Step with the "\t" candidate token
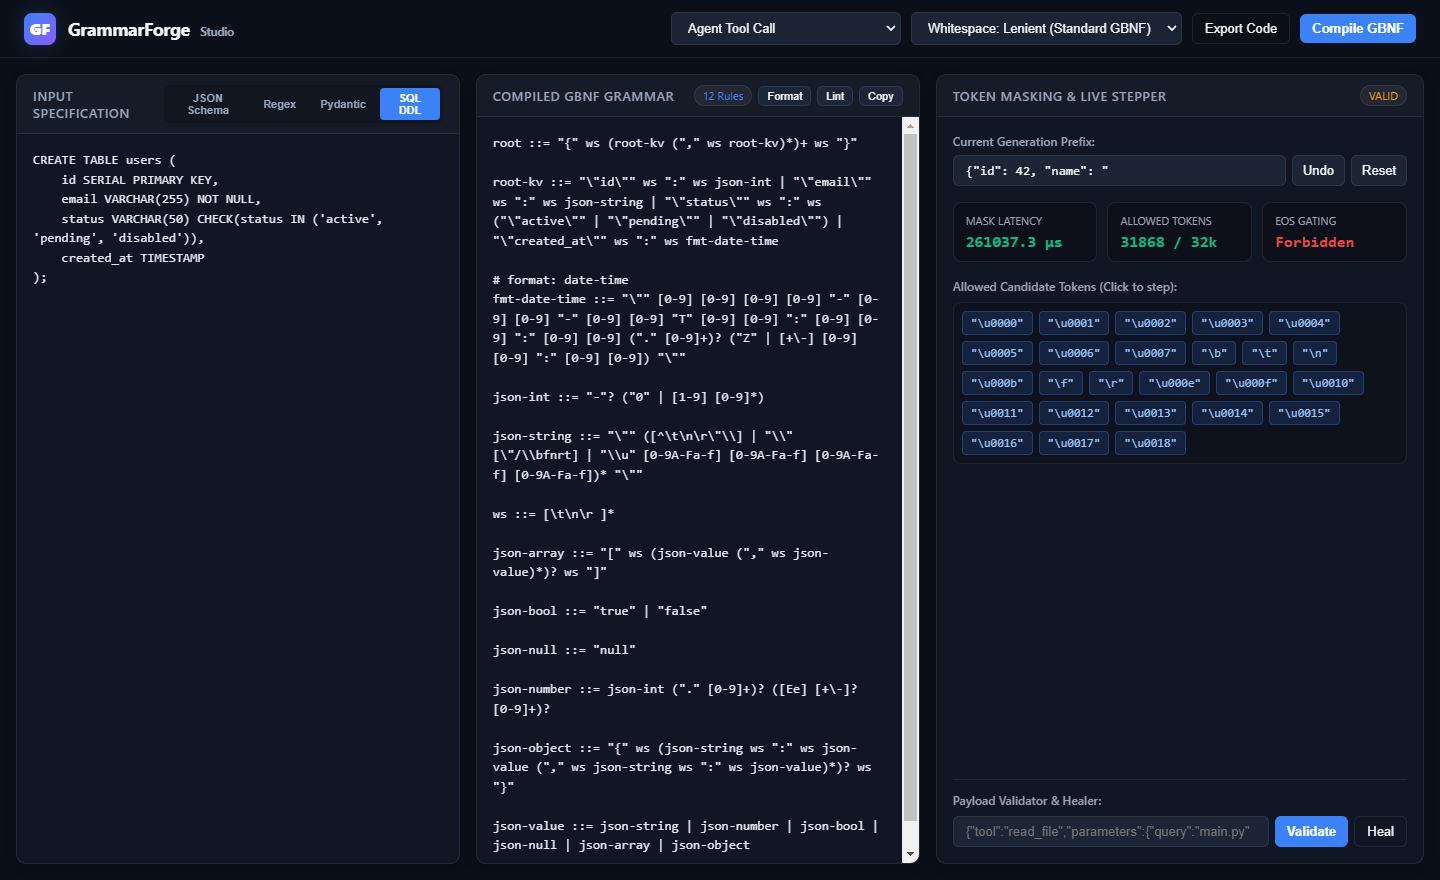This screenshot has height=880, width=1440. click(x=1264, y=353)
